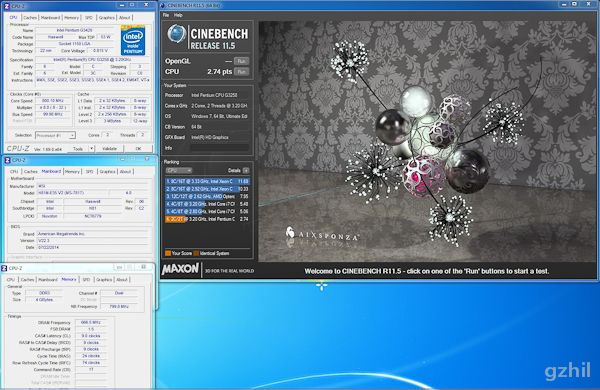Viewport: 600px width, 390px height.
Task: Open the Processor #1 selection dropdown
Action: pos(55,135)
